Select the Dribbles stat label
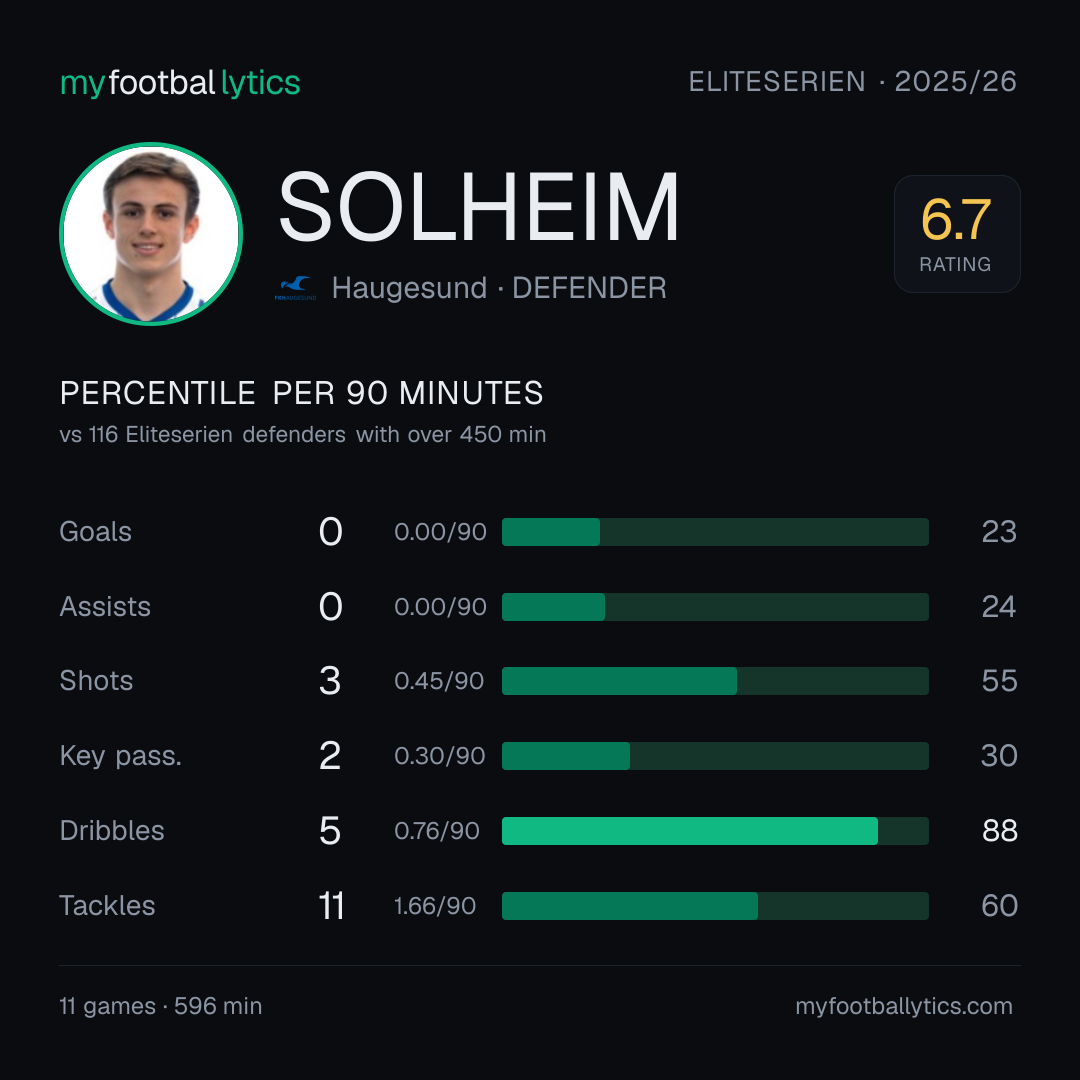1080x1080 pixels. pyautogui.click(x=112, y=831)
